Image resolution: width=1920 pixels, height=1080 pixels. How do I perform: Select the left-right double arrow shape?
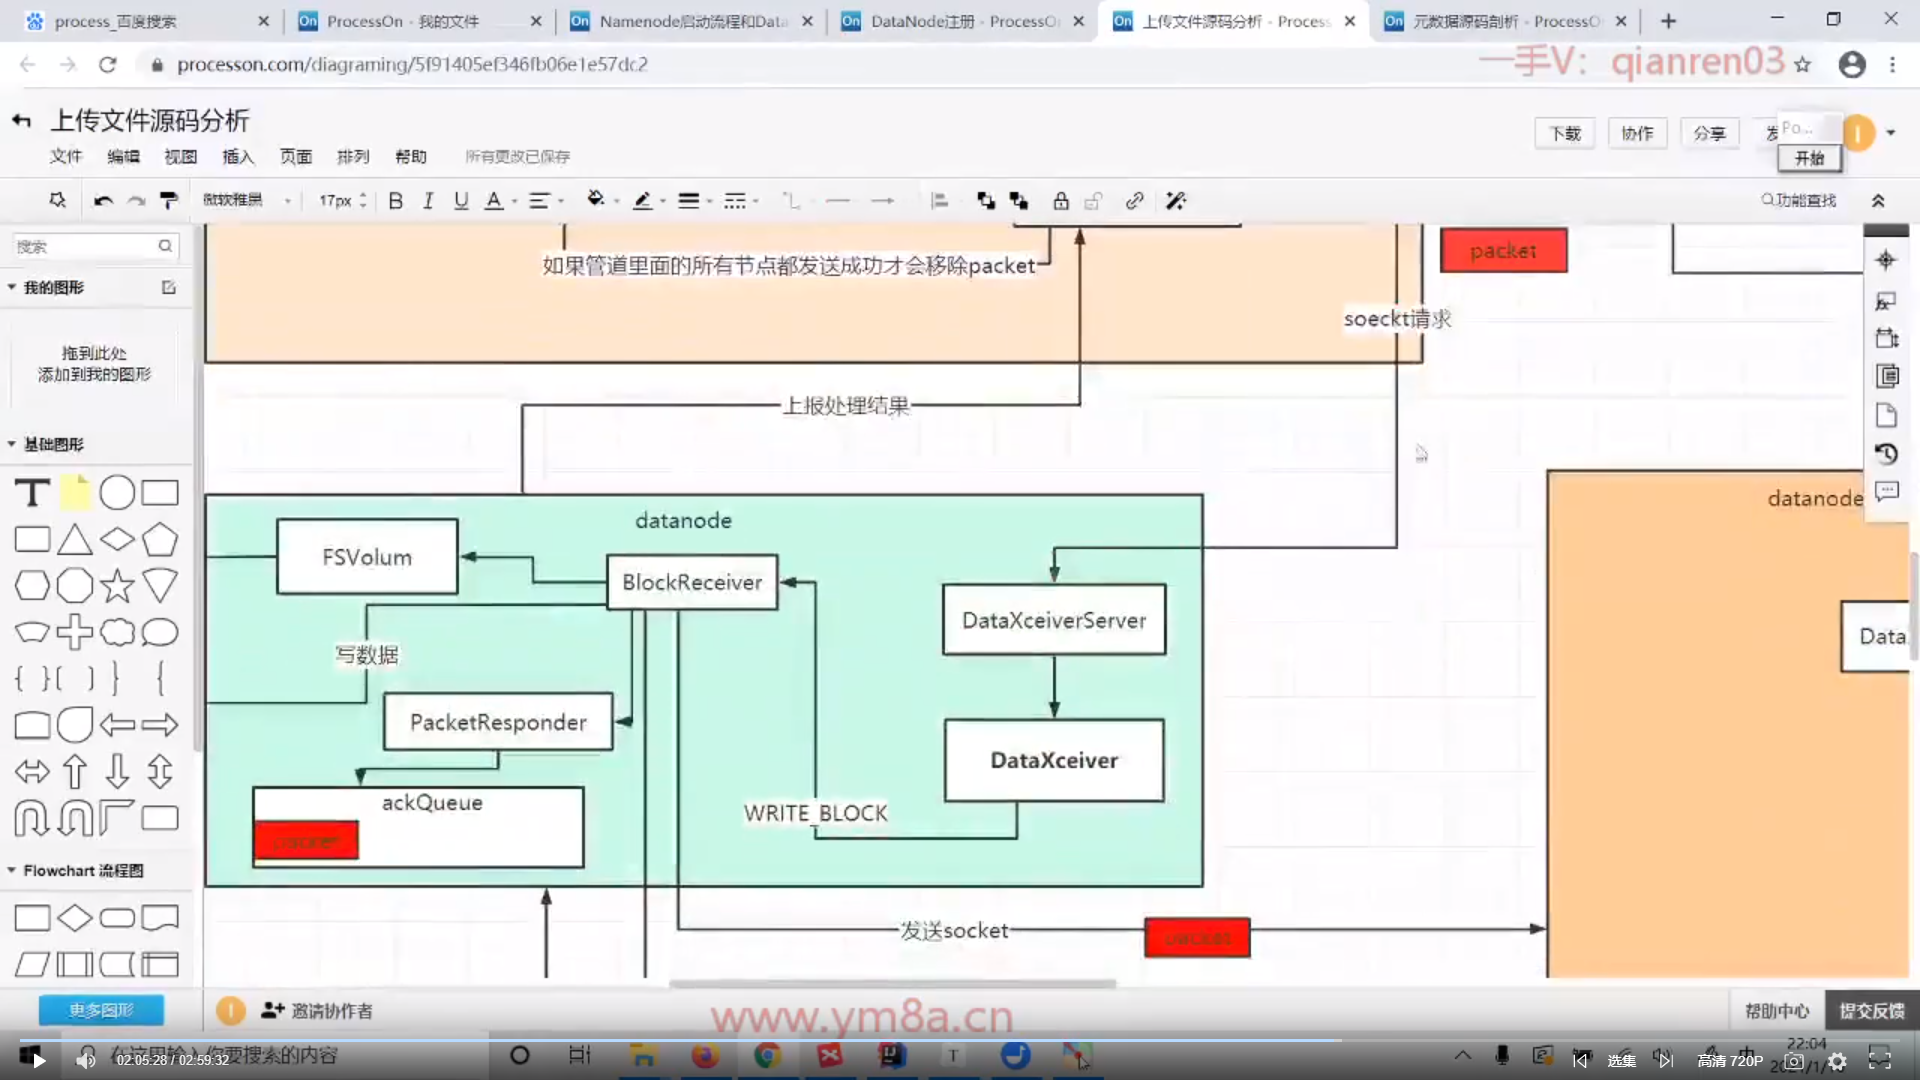pyautogui.click(x=32, y=771)
